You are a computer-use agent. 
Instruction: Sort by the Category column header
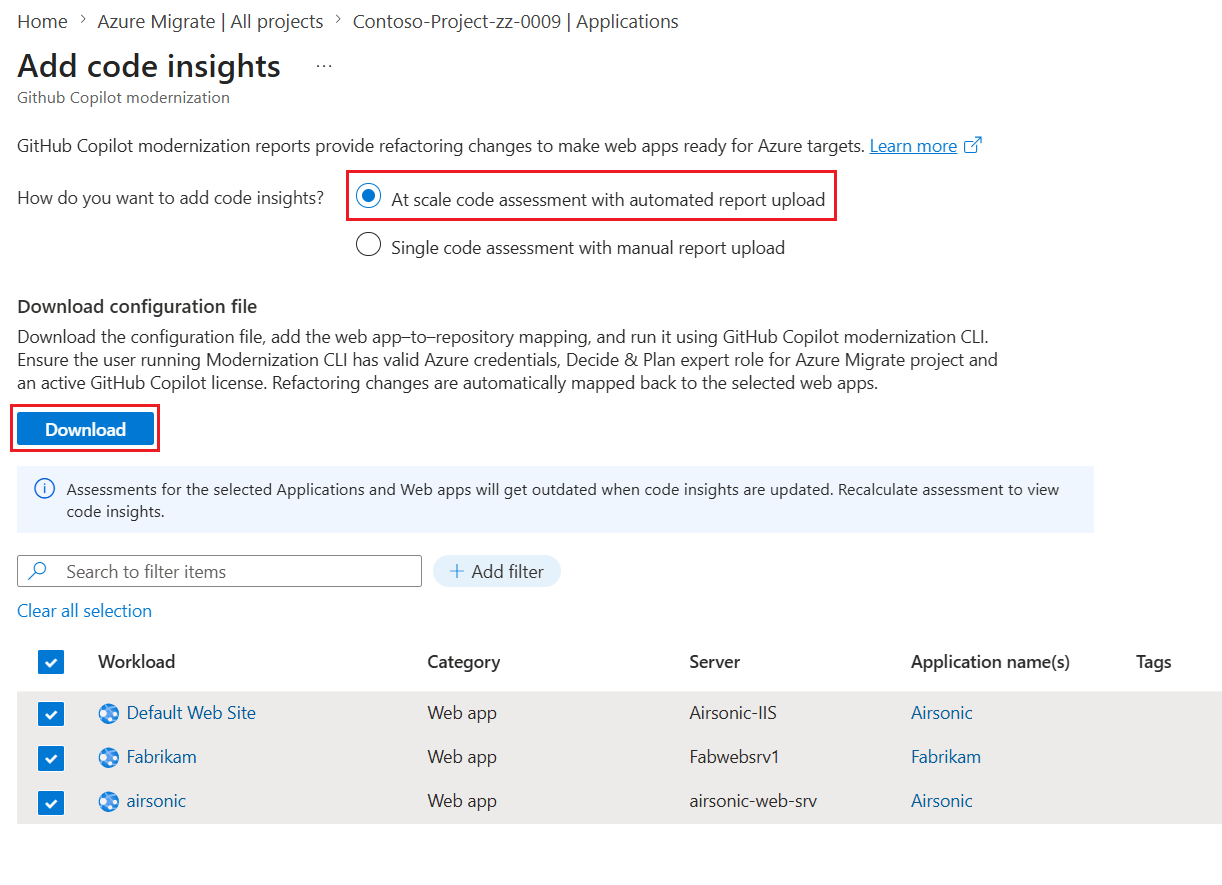(463, 662)
